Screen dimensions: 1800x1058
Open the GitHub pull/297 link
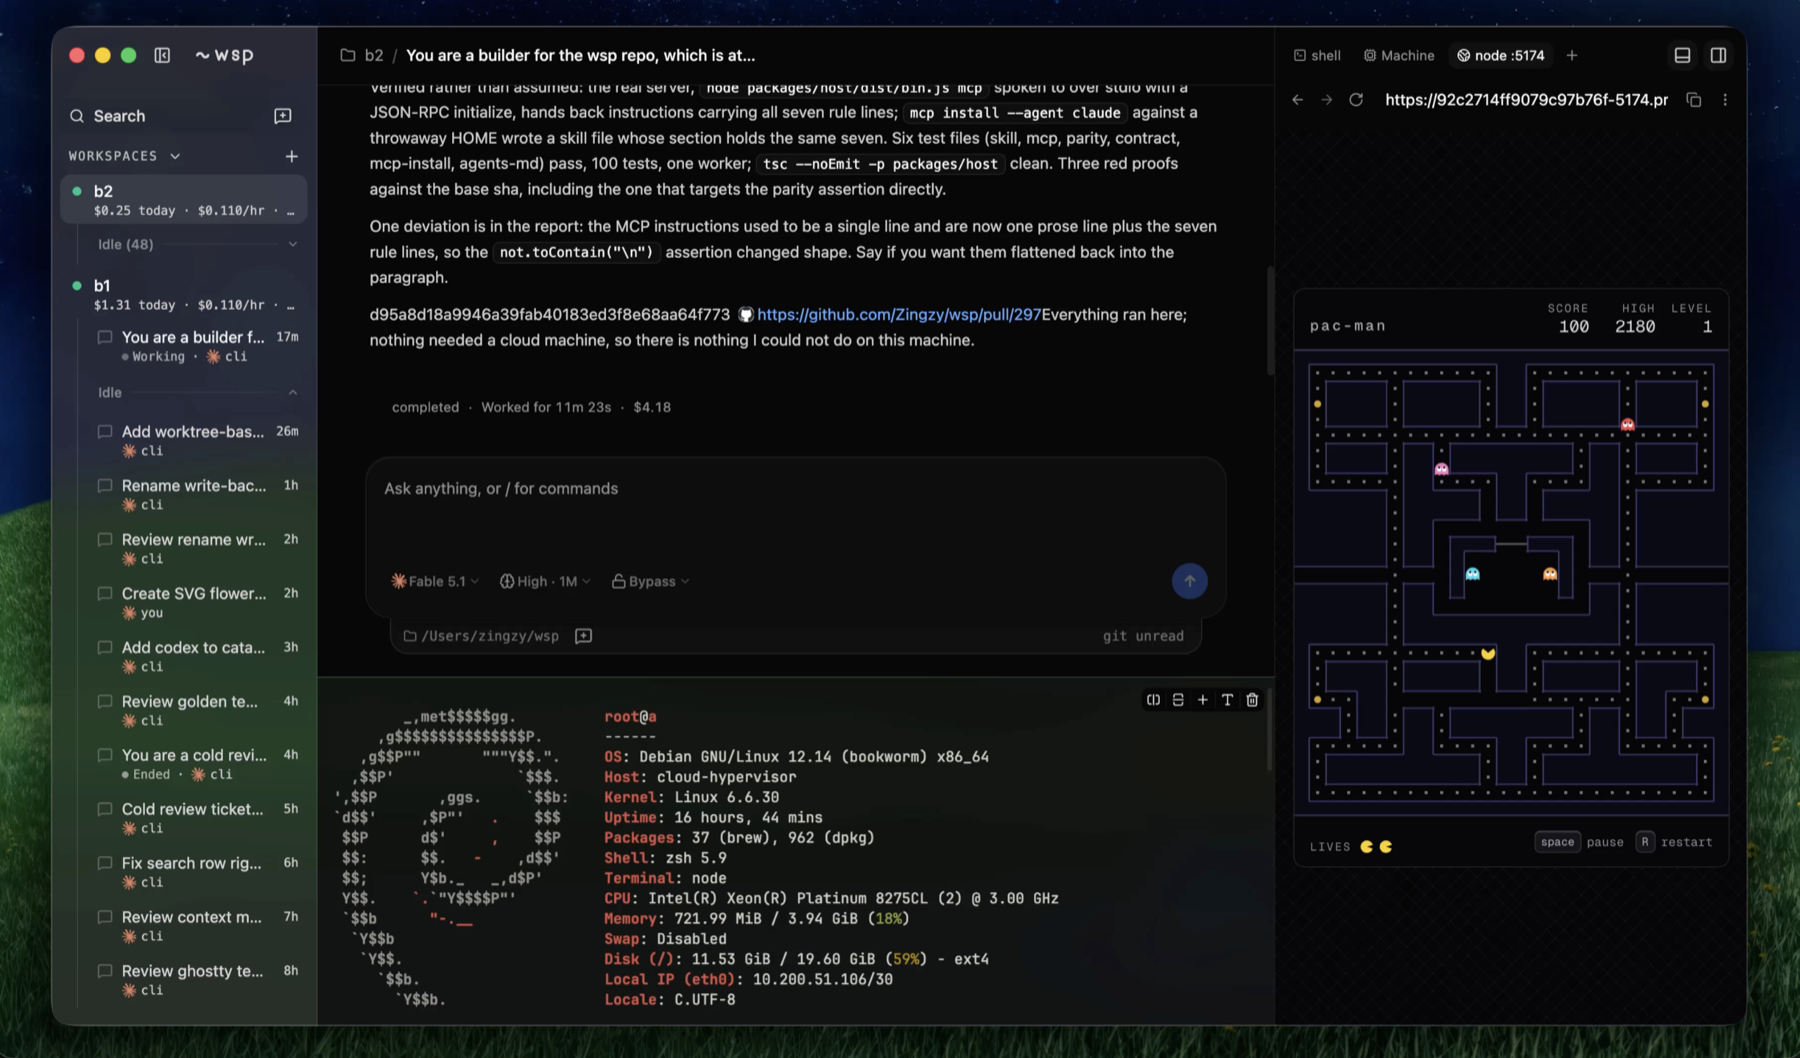click(x=899, y=314)
